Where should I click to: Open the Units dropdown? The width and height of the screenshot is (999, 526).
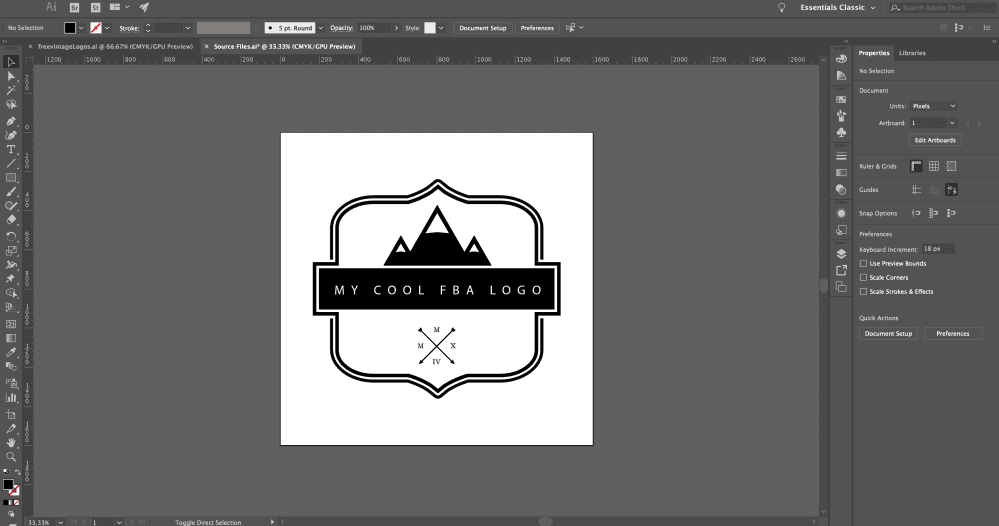pyautogui.click(x=933, y=106)
